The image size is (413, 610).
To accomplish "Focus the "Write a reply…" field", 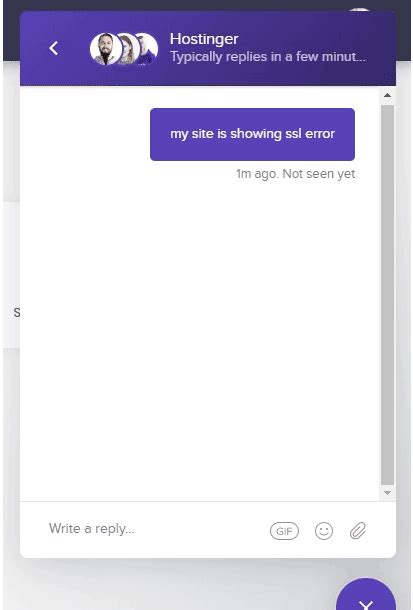I will coord(156,529).
